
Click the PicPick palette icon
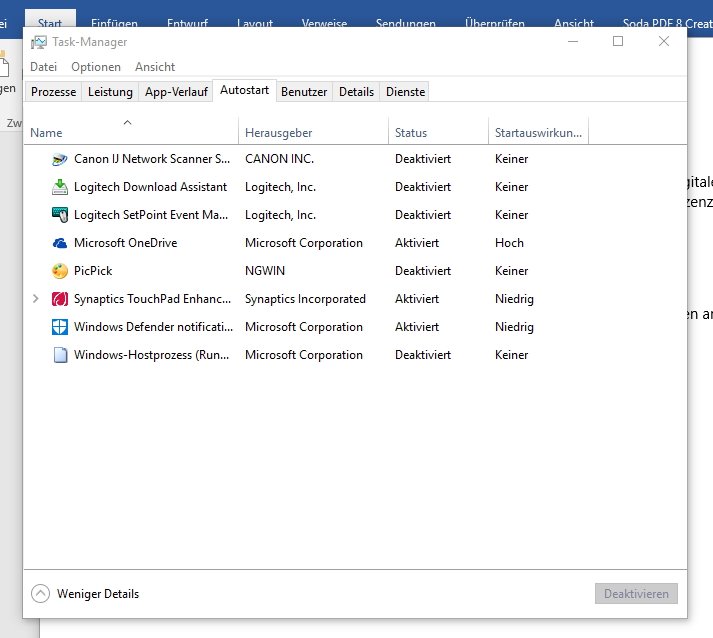point(60,271)
